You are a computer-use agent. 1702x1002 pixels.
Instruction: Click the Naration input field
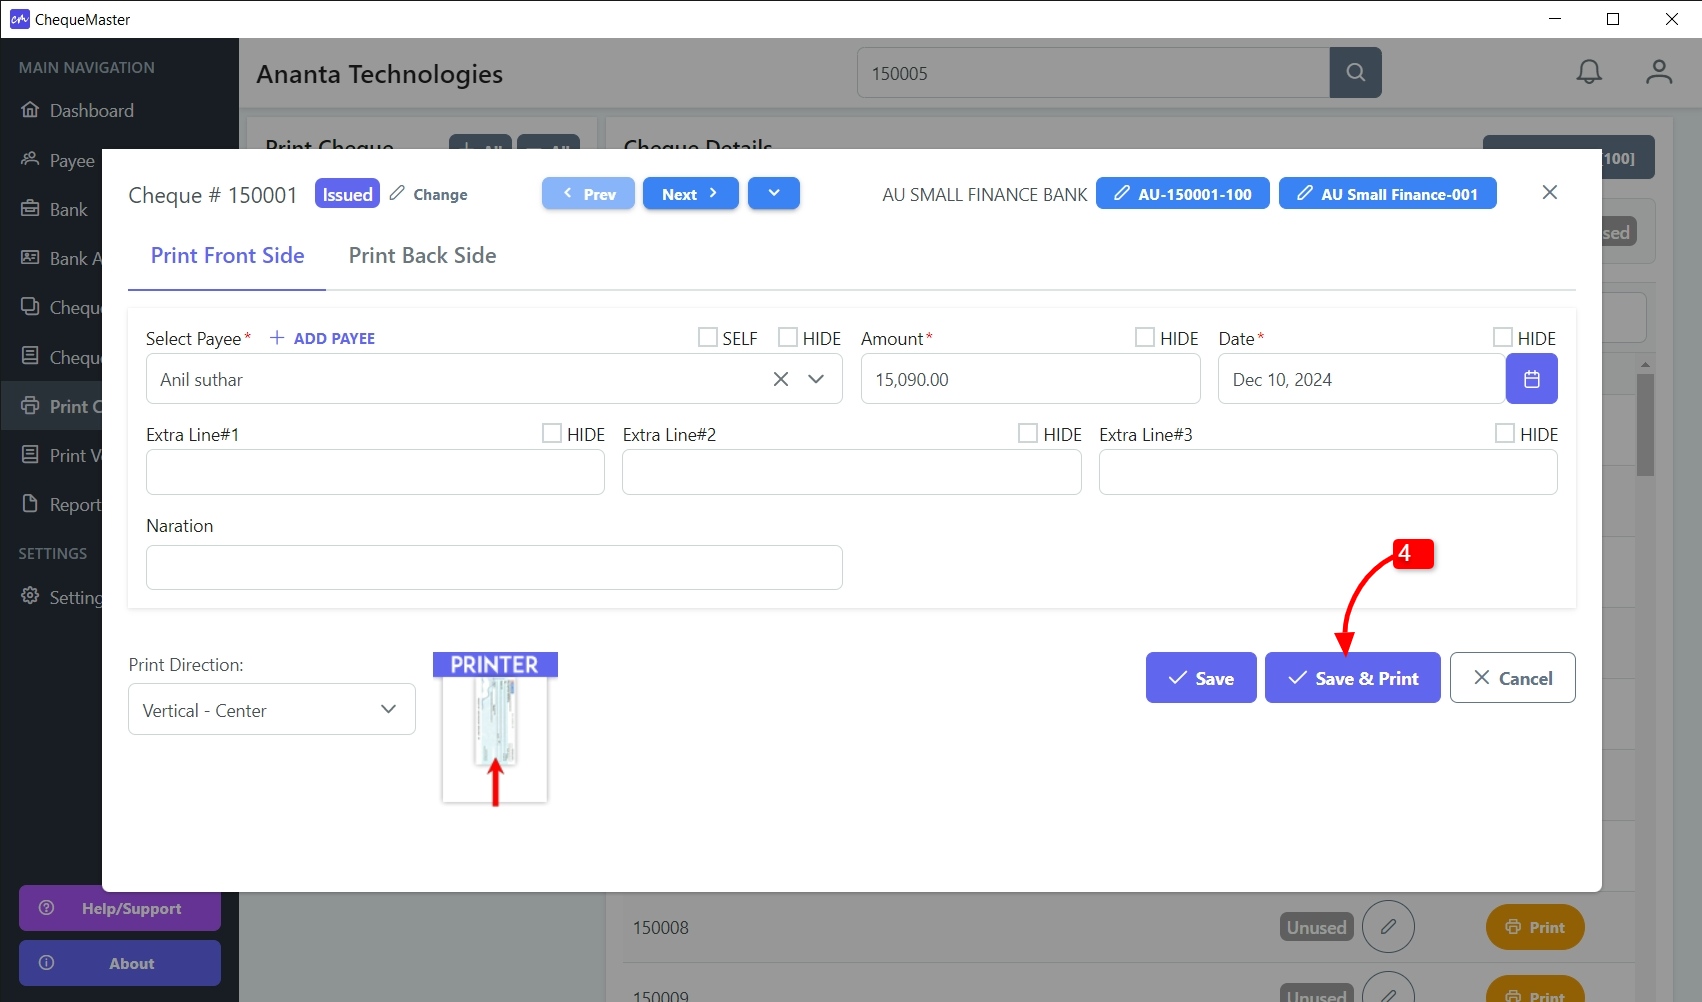click(494, 567)
